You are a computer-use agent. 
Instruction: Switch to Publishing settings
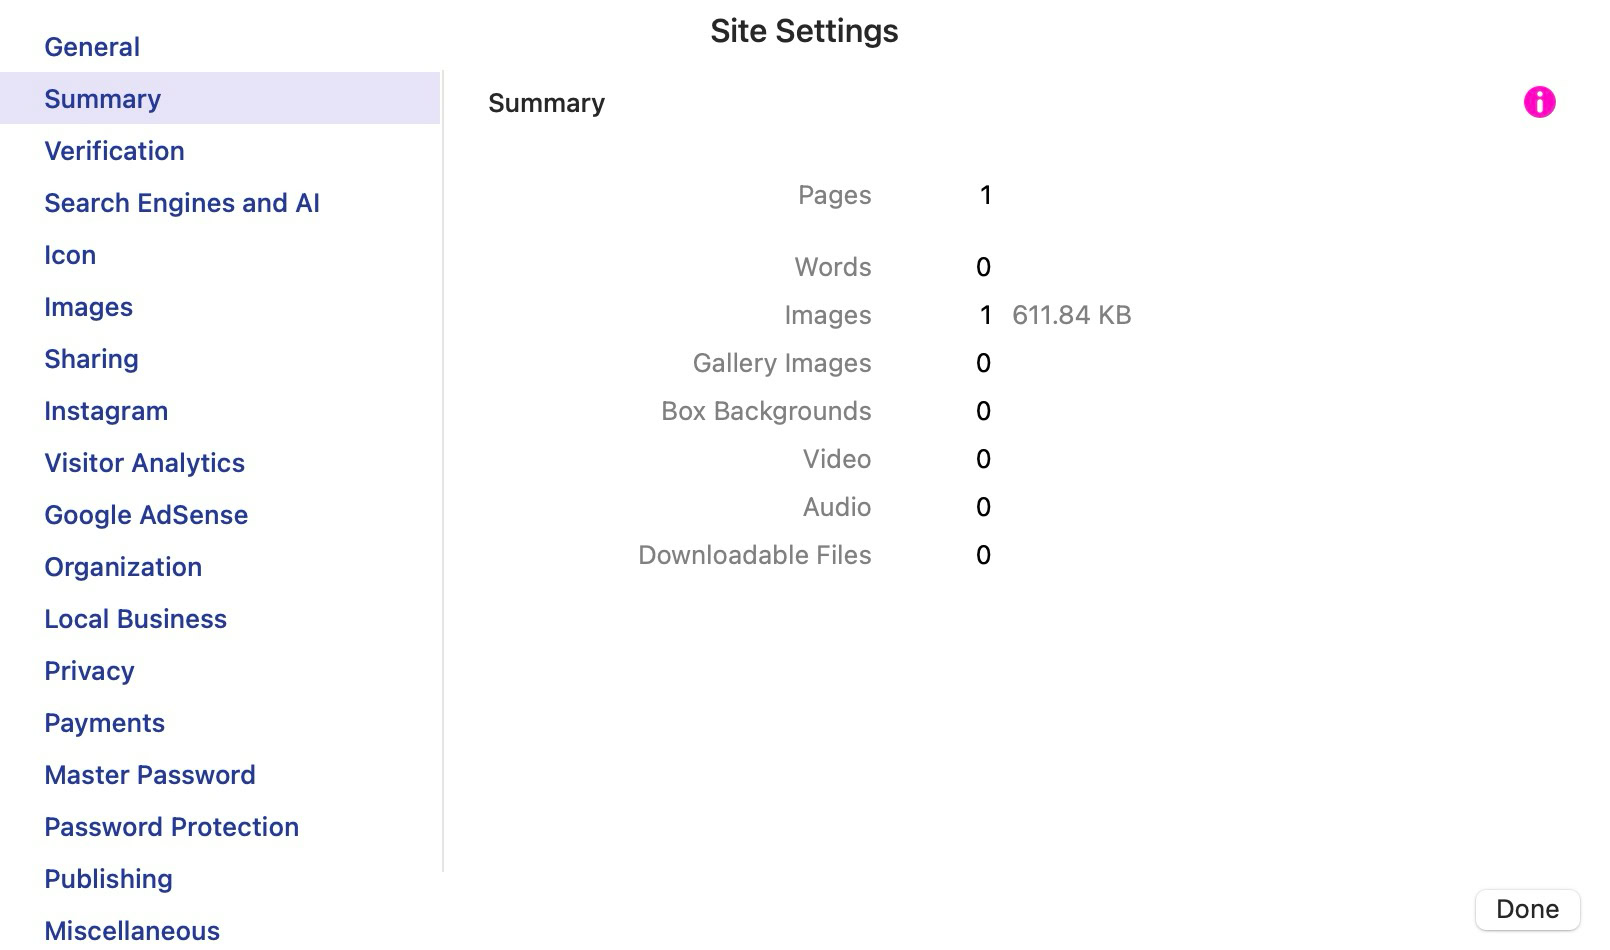108,879
